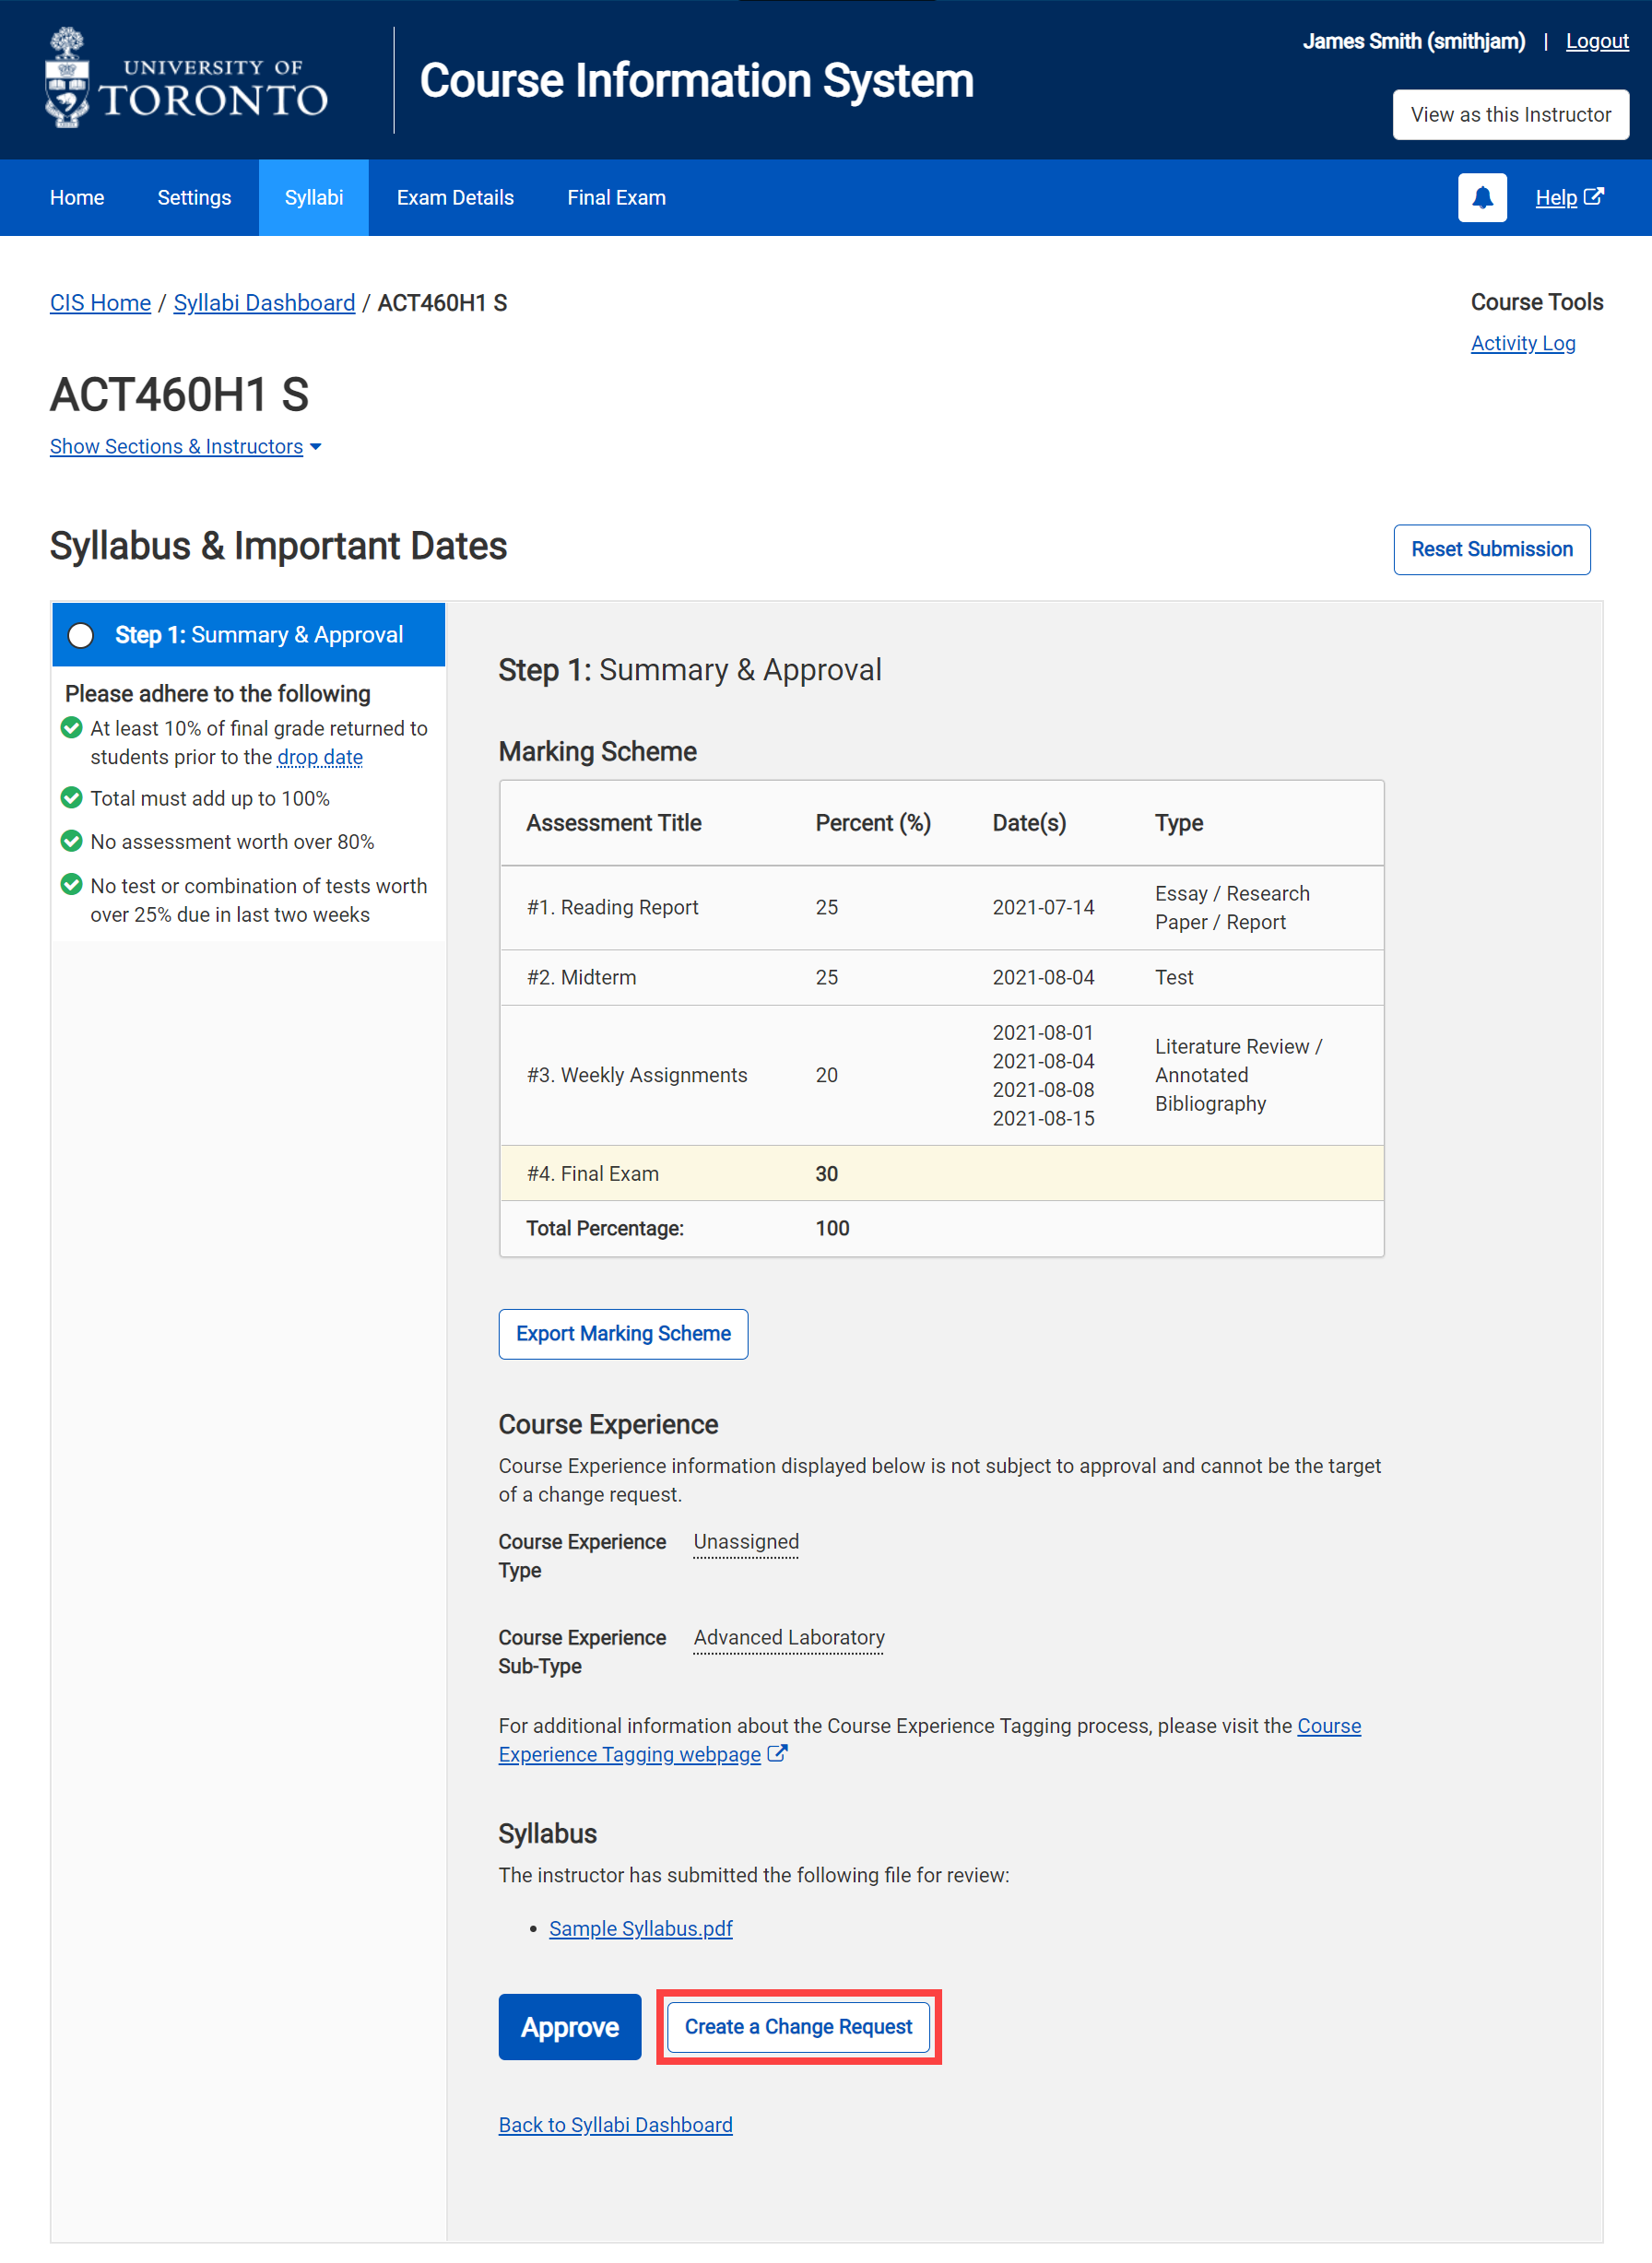Return via Back to Syllabi Dashboard
The width and height of the screenshot is (1652, 2263).
[615, 2124]
